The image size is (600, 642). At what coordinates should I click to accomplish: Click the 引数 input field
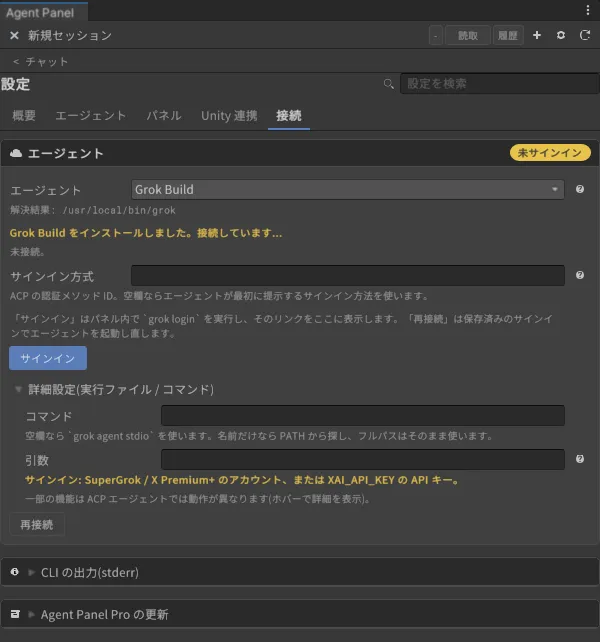pos(363,459)
